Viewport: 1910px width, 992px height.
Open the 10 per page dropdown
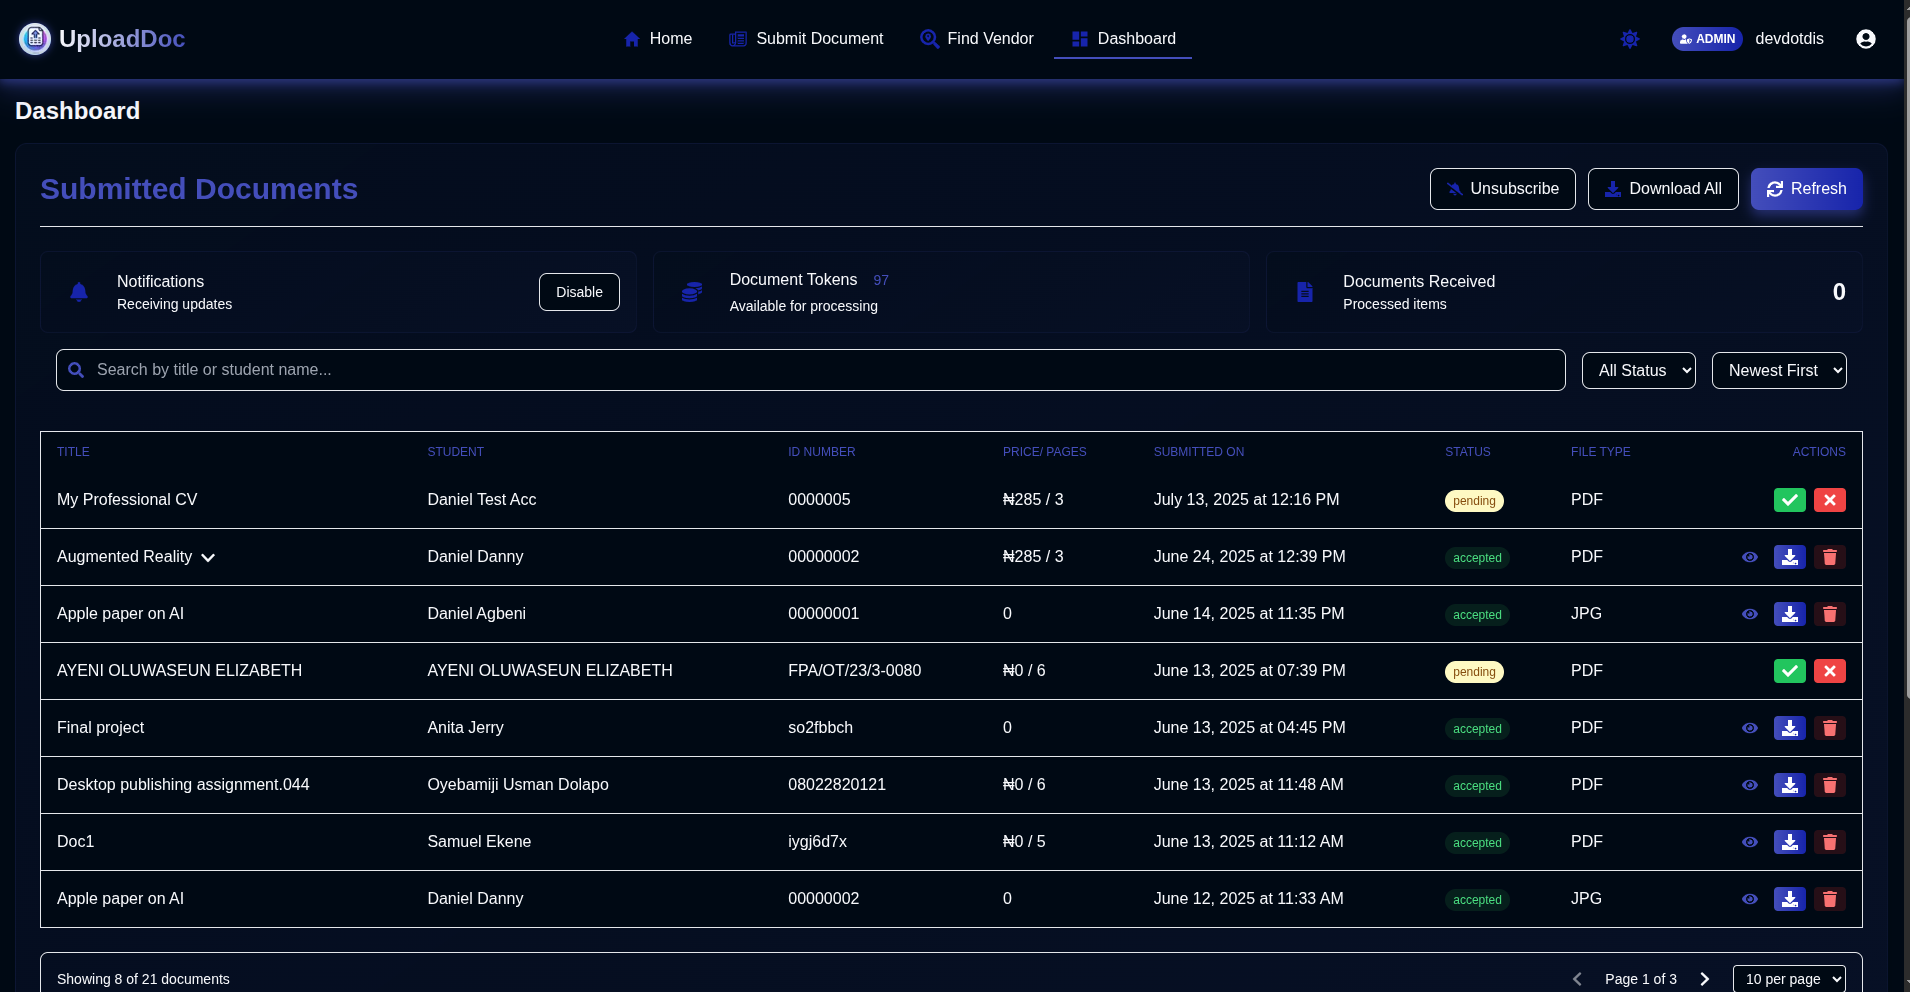pyautogui.click(x=1789, y=979)
